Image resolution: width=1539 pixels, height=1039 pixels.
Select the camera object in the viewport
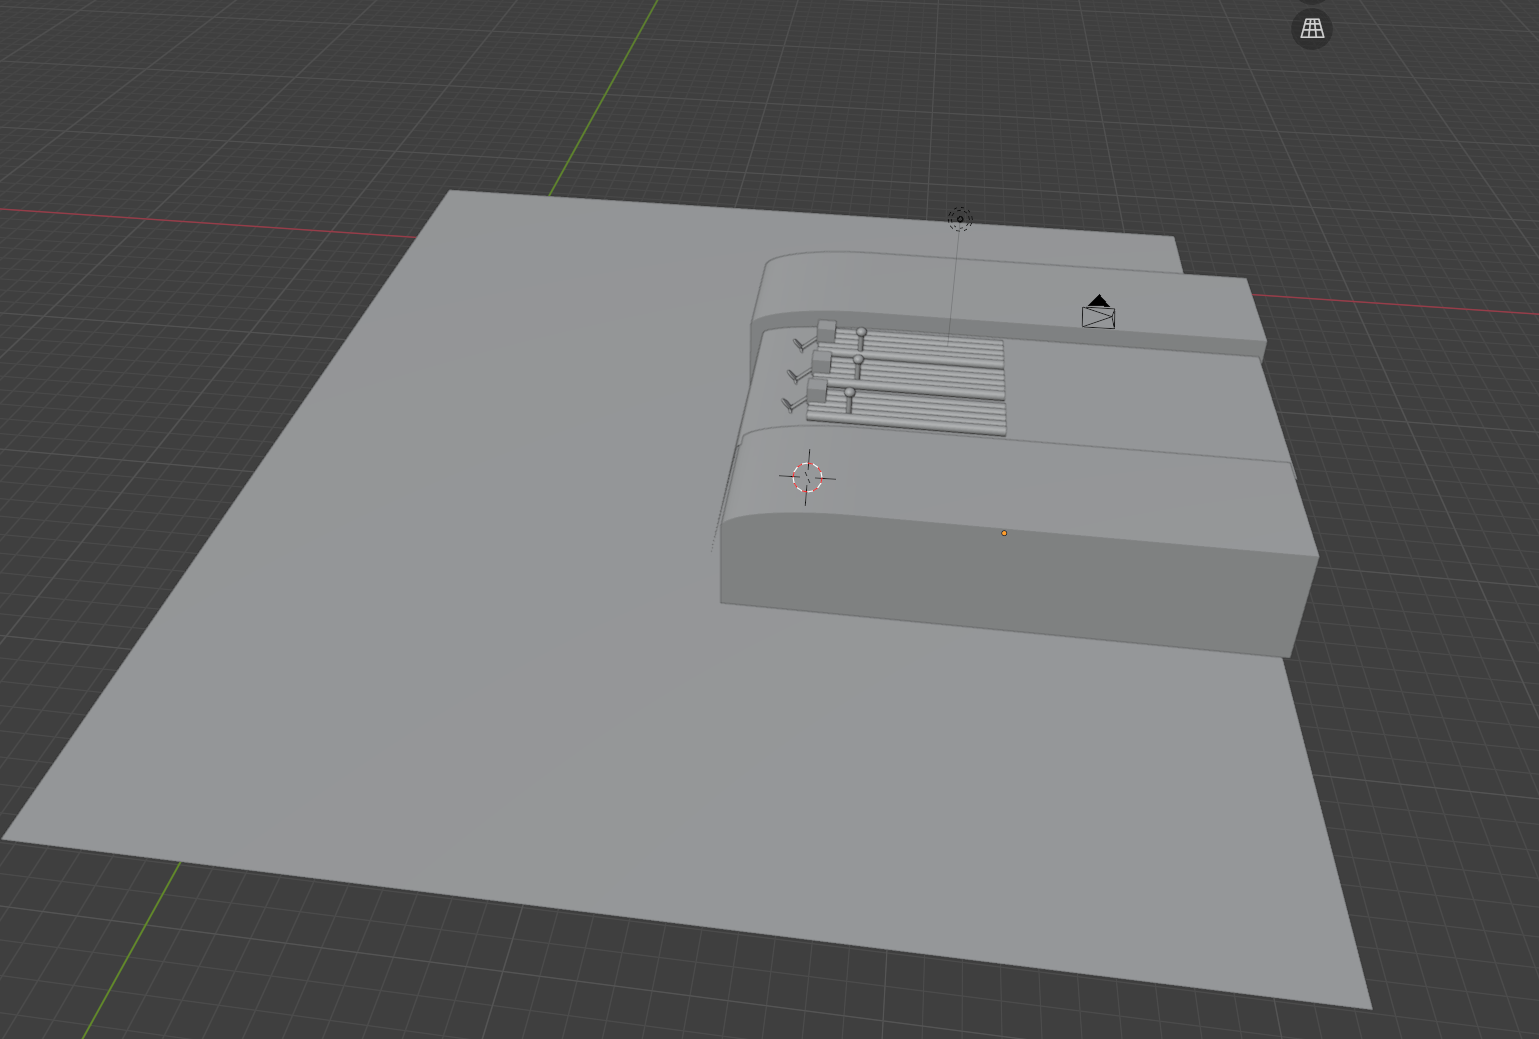coord(1098,312)
